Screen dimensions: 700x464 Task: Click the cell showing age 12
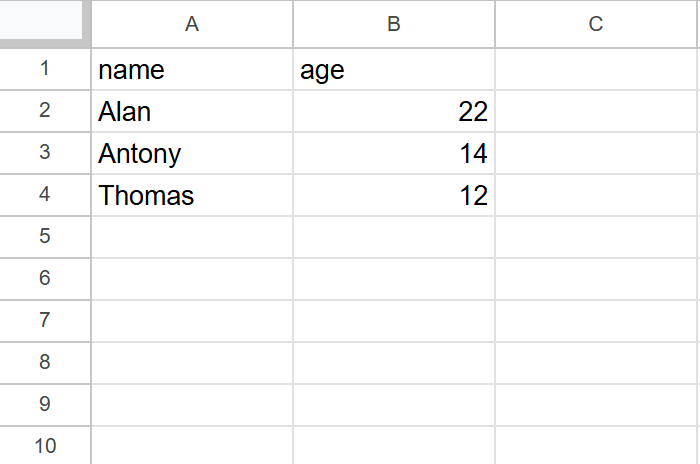[x=394, y=196]
